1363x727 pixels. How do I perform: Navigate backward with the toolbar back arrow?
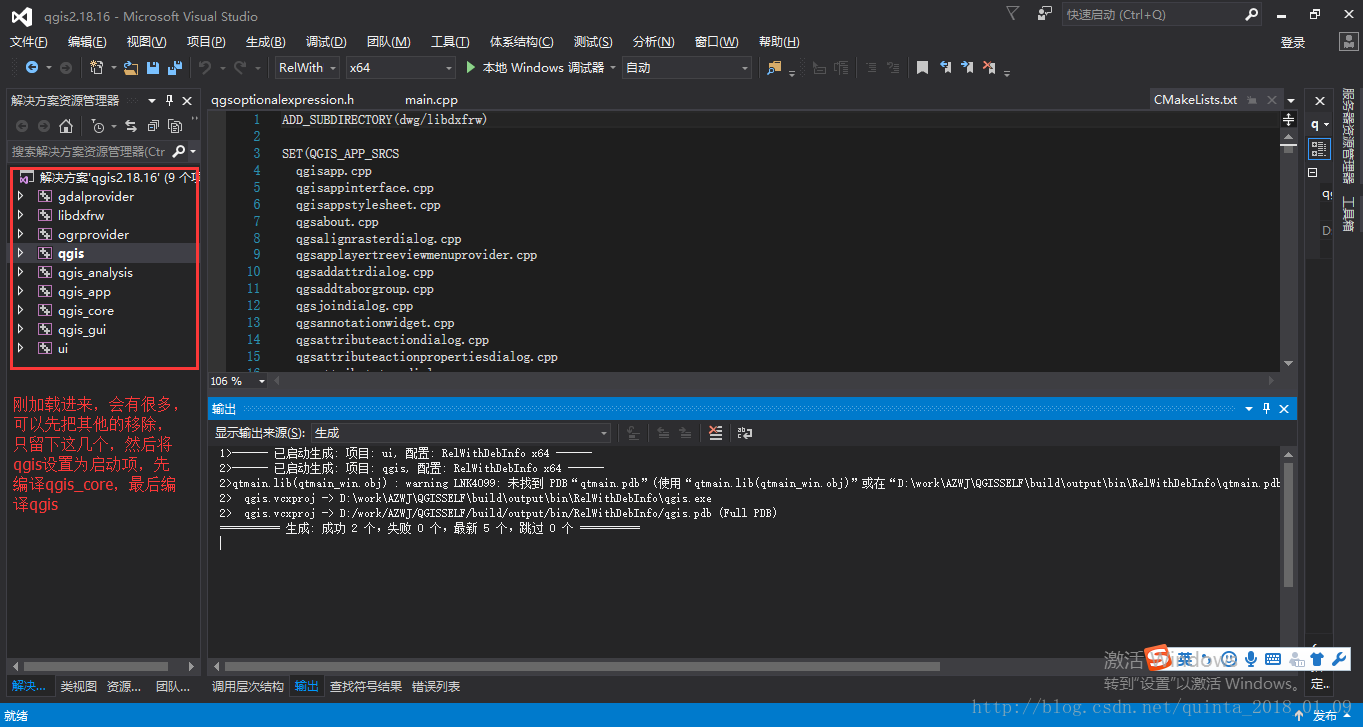pyautogui.click(x=32, y=68)
